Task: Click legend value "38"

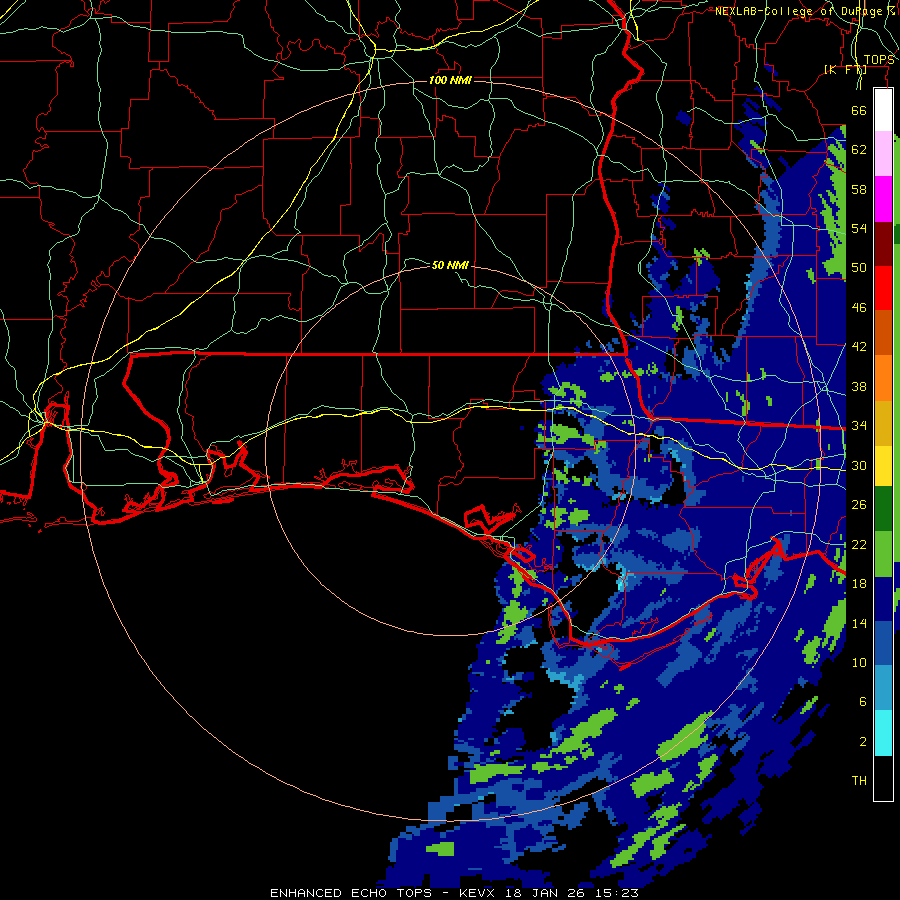Action: click(859, 386)
